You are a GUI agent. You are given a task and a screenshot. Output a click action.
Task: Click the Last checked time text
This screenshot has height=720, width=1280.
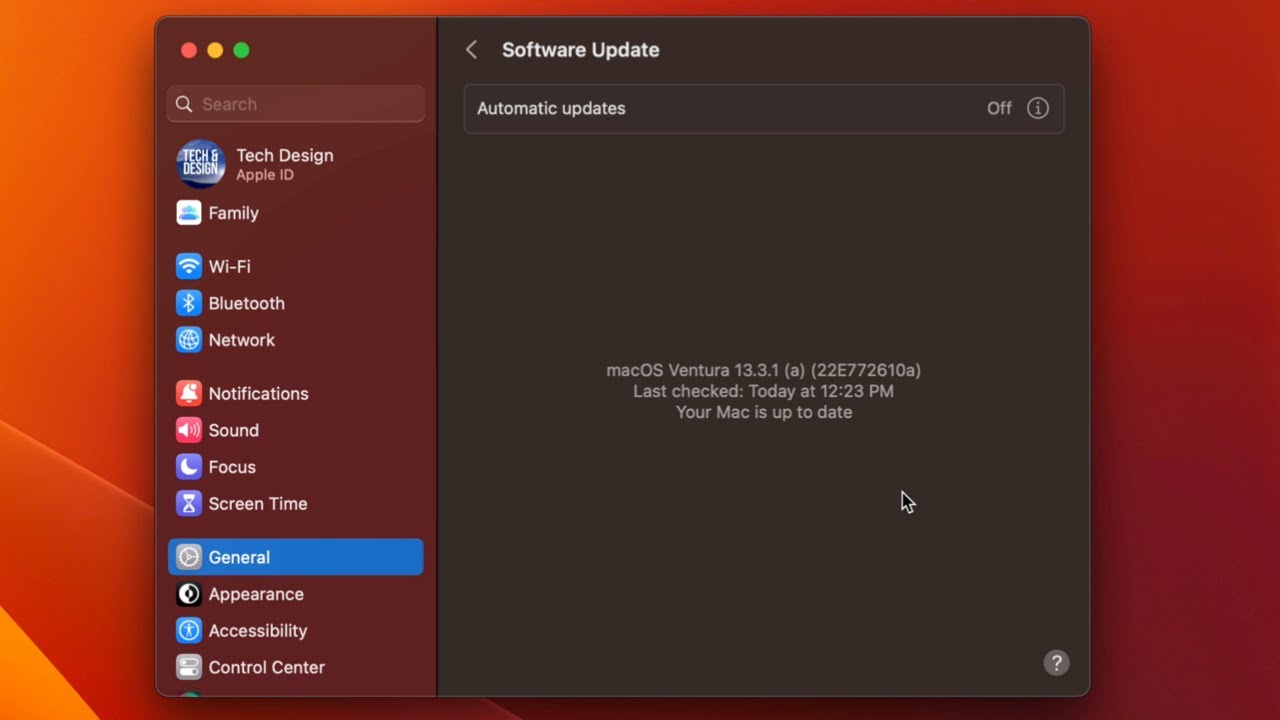coord(763,391)
